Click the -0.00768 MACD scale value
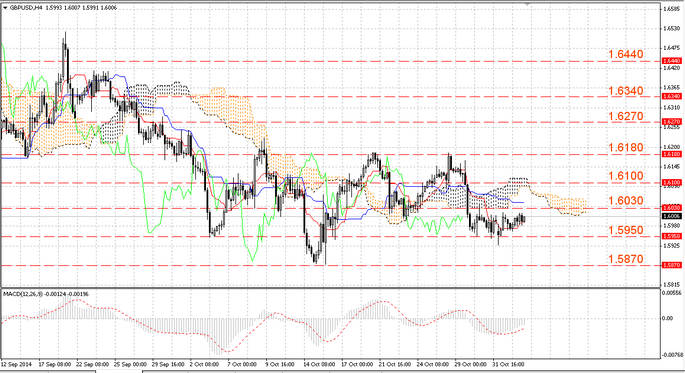 pyautogui.click(x=671, y=355)
